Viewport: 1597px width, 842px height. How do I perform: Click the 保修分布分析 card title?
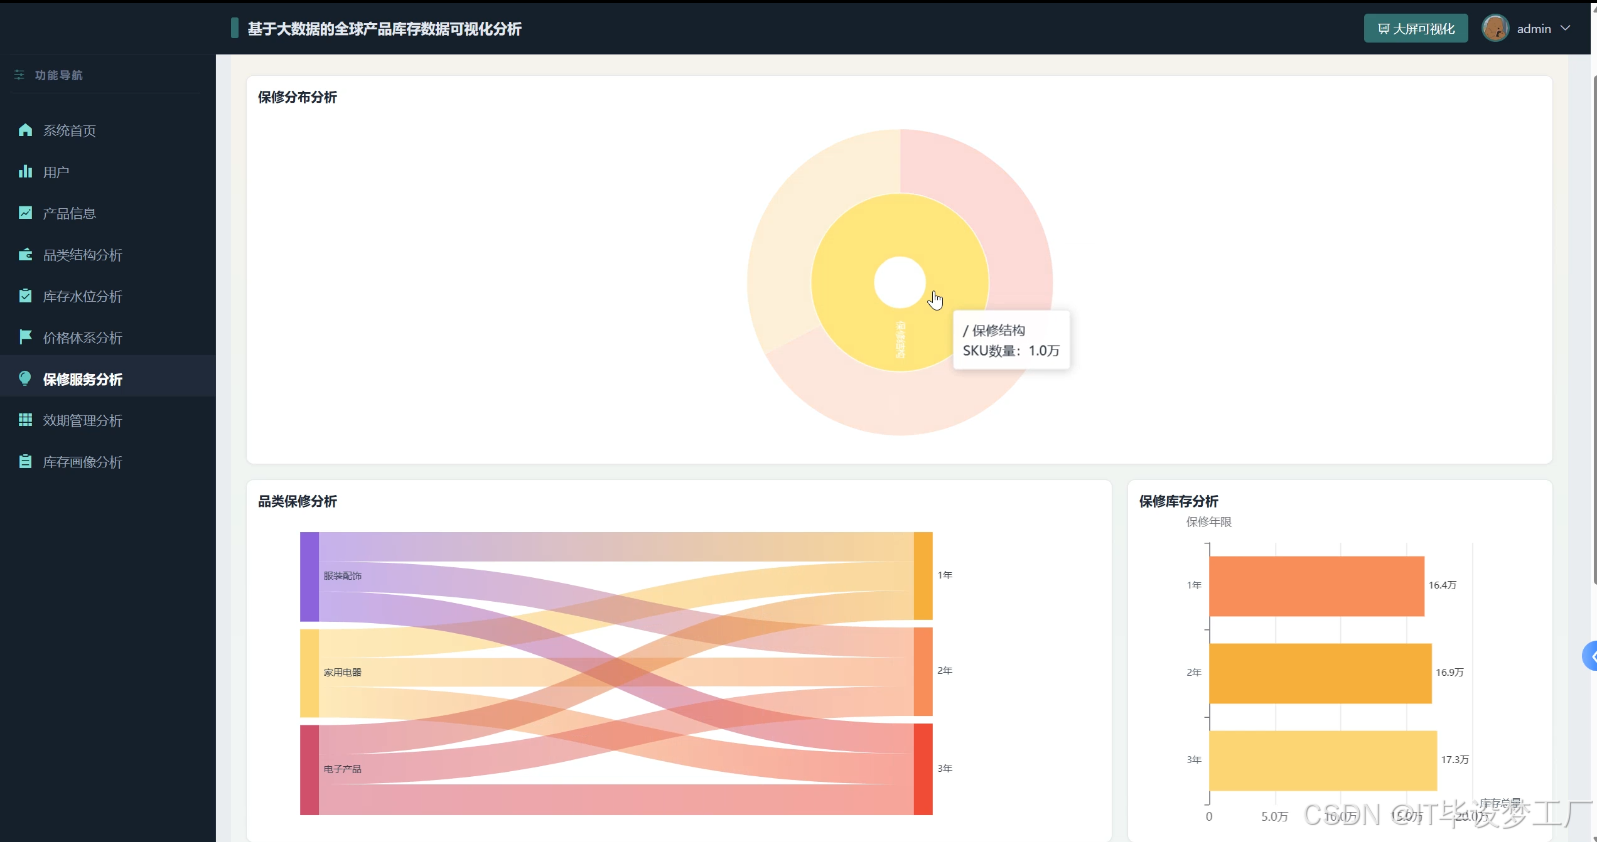click(297, 97)
